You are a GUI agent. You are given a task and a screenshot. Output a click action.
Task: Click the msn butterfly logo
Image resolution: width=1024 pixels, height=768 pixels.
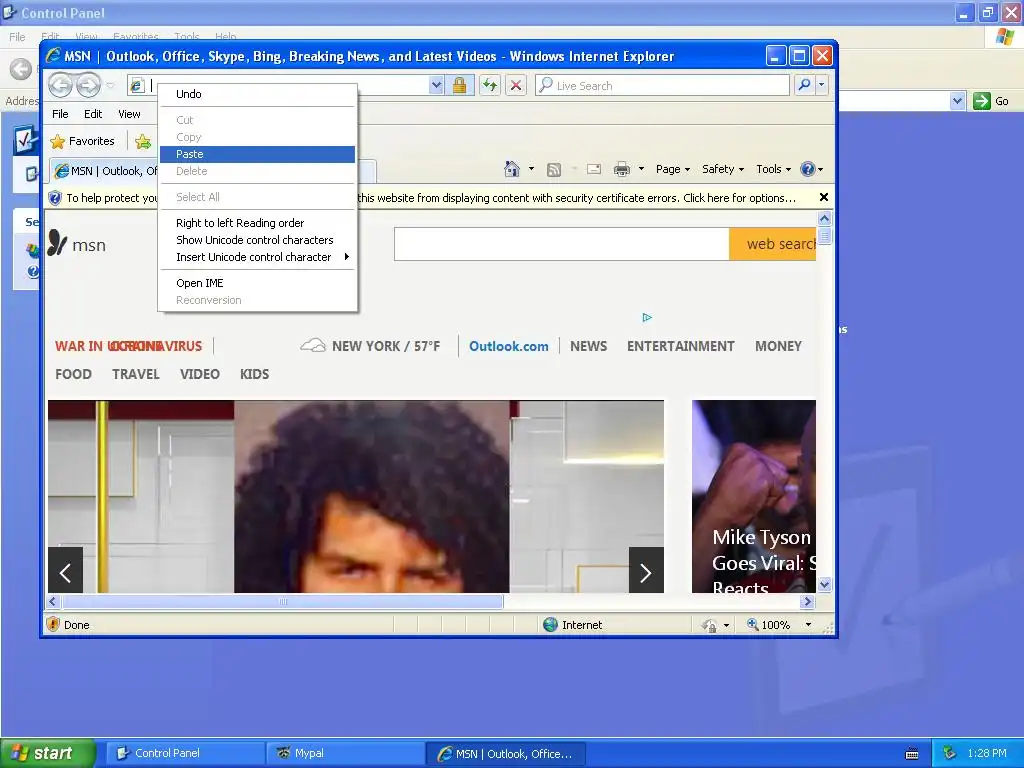pyautogui.click(x=57, y=243)
